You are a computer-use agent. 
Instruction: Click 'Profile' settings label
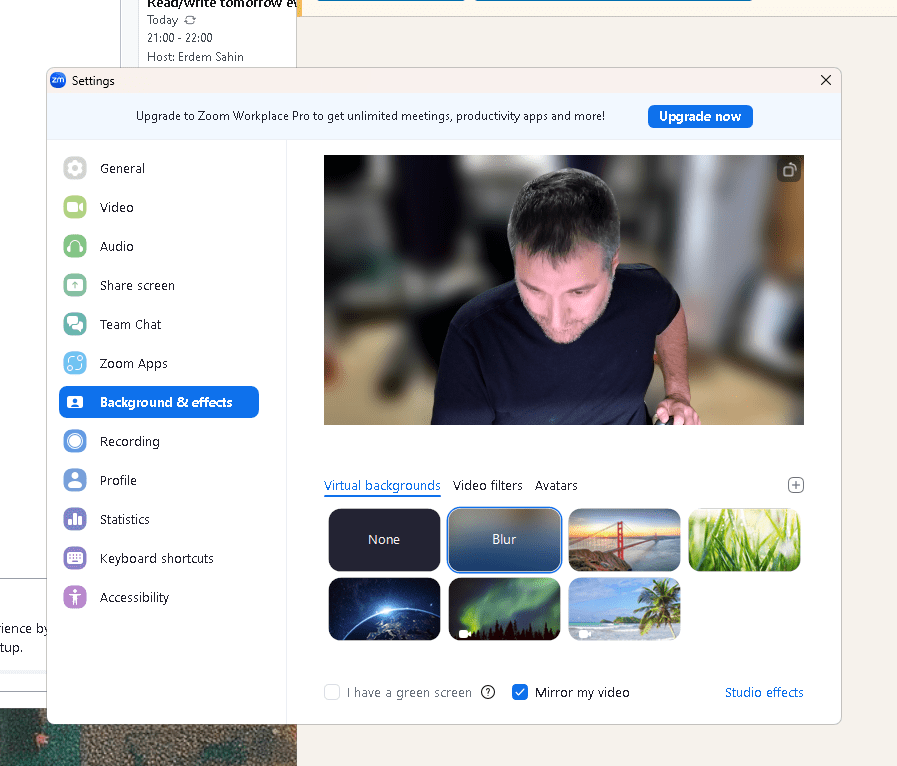point(118,481)
